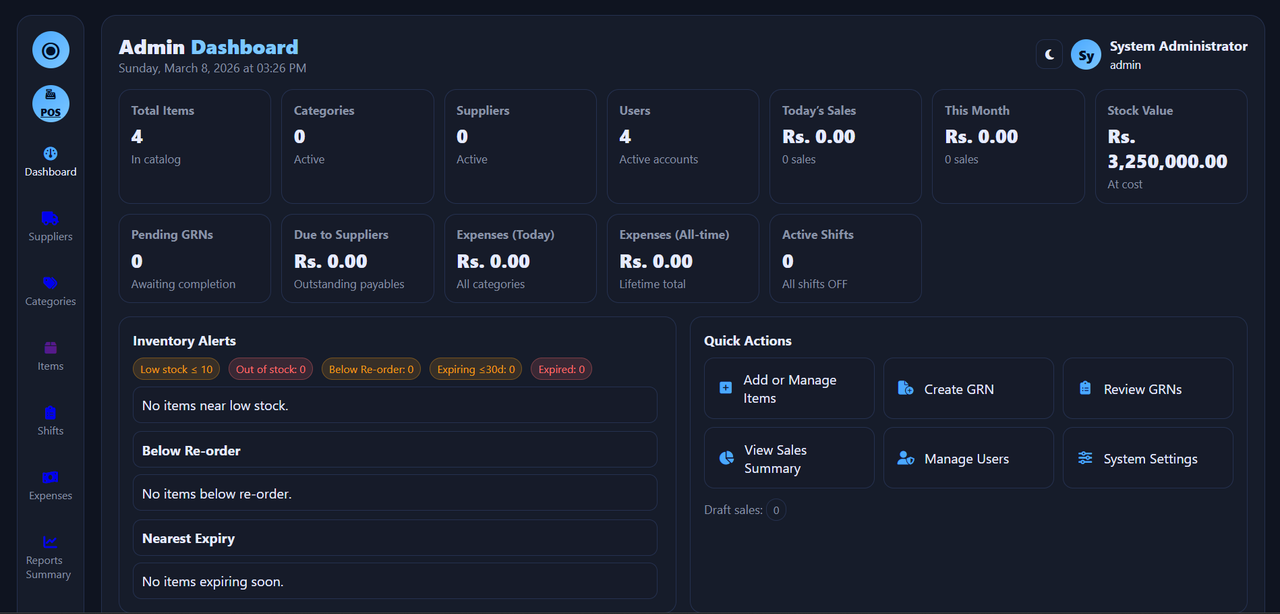
Task: Click plus icon beside Add or Manage Items
Action: click(726, 388)
